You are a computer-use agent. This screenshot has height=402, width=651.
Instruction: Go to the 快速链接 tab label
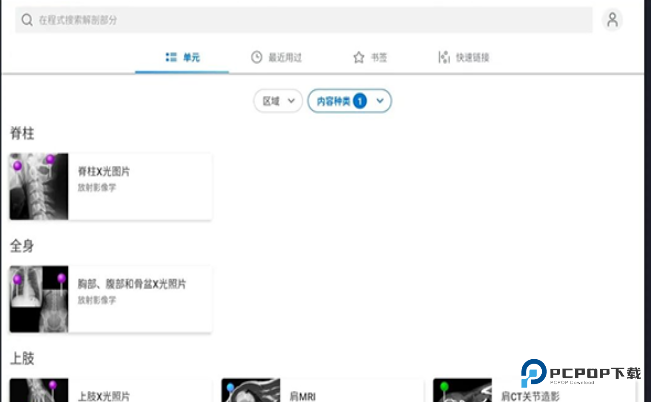(x=474, y=58)
